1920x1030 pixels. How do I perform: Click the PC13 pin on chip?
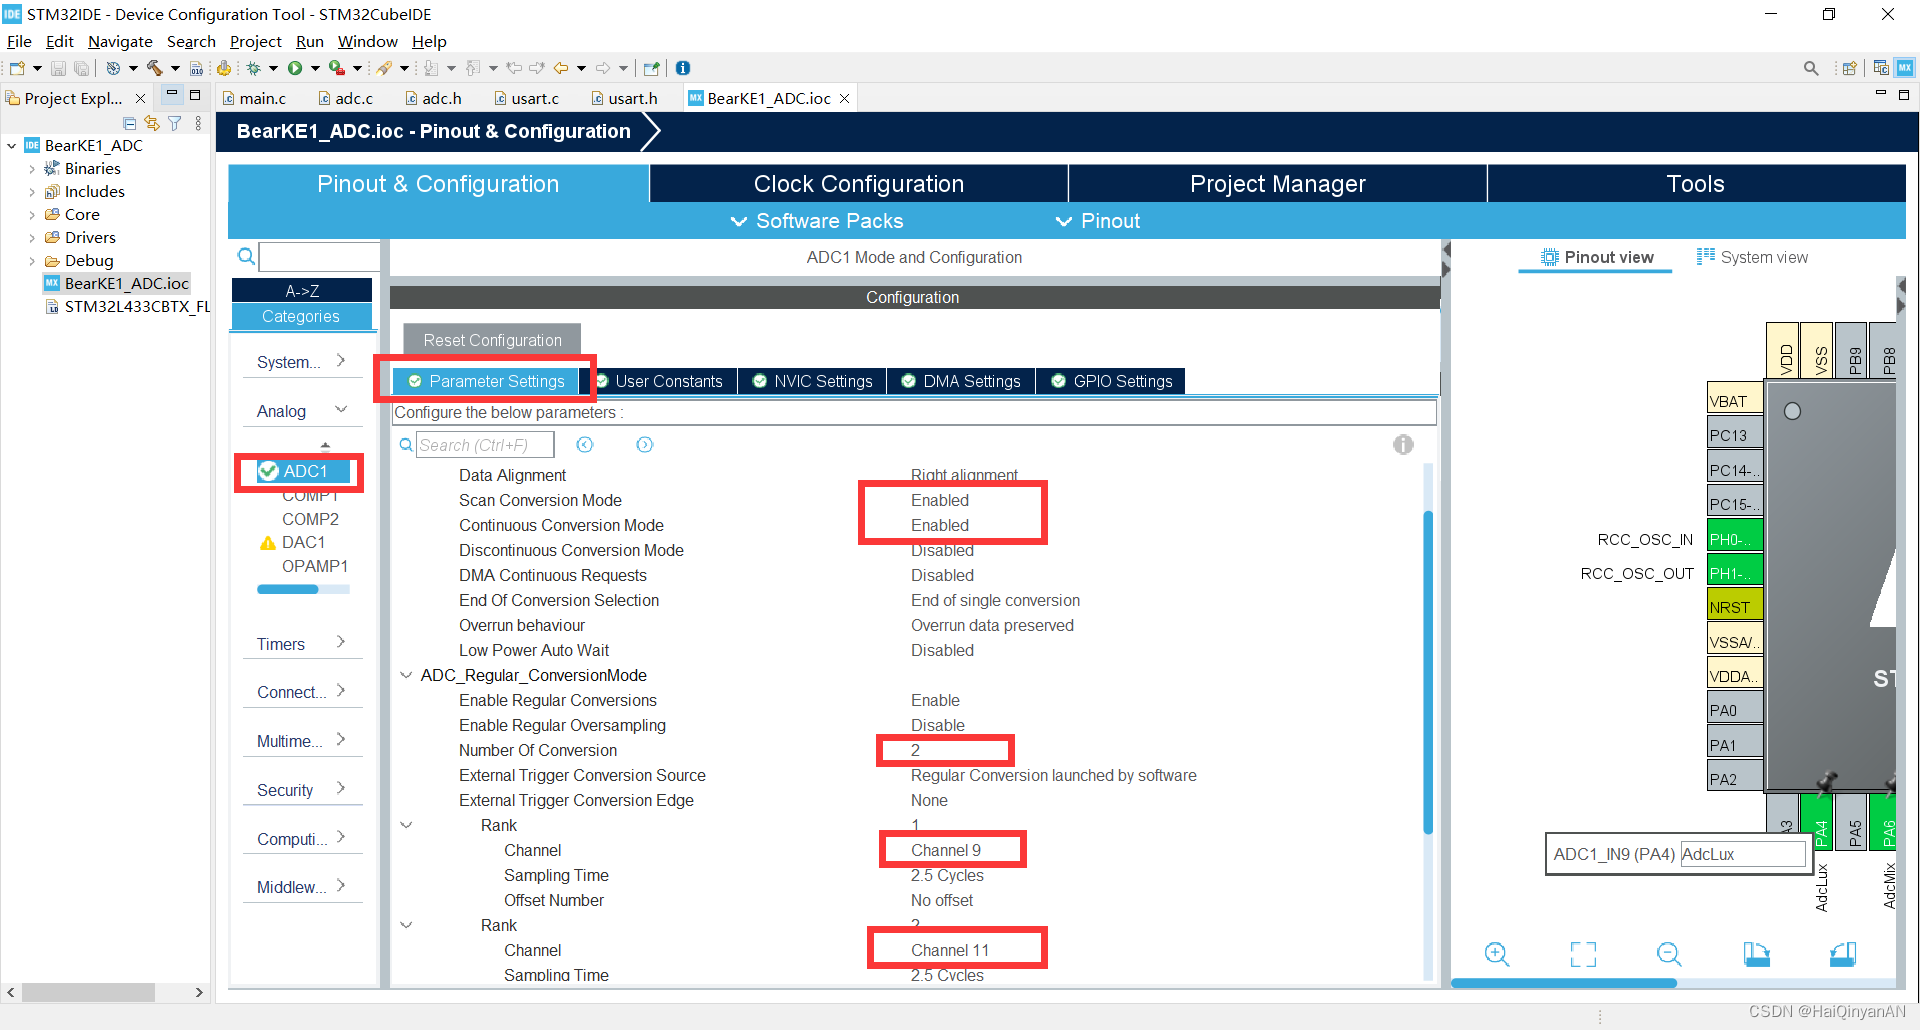(x=1734, y=435)
